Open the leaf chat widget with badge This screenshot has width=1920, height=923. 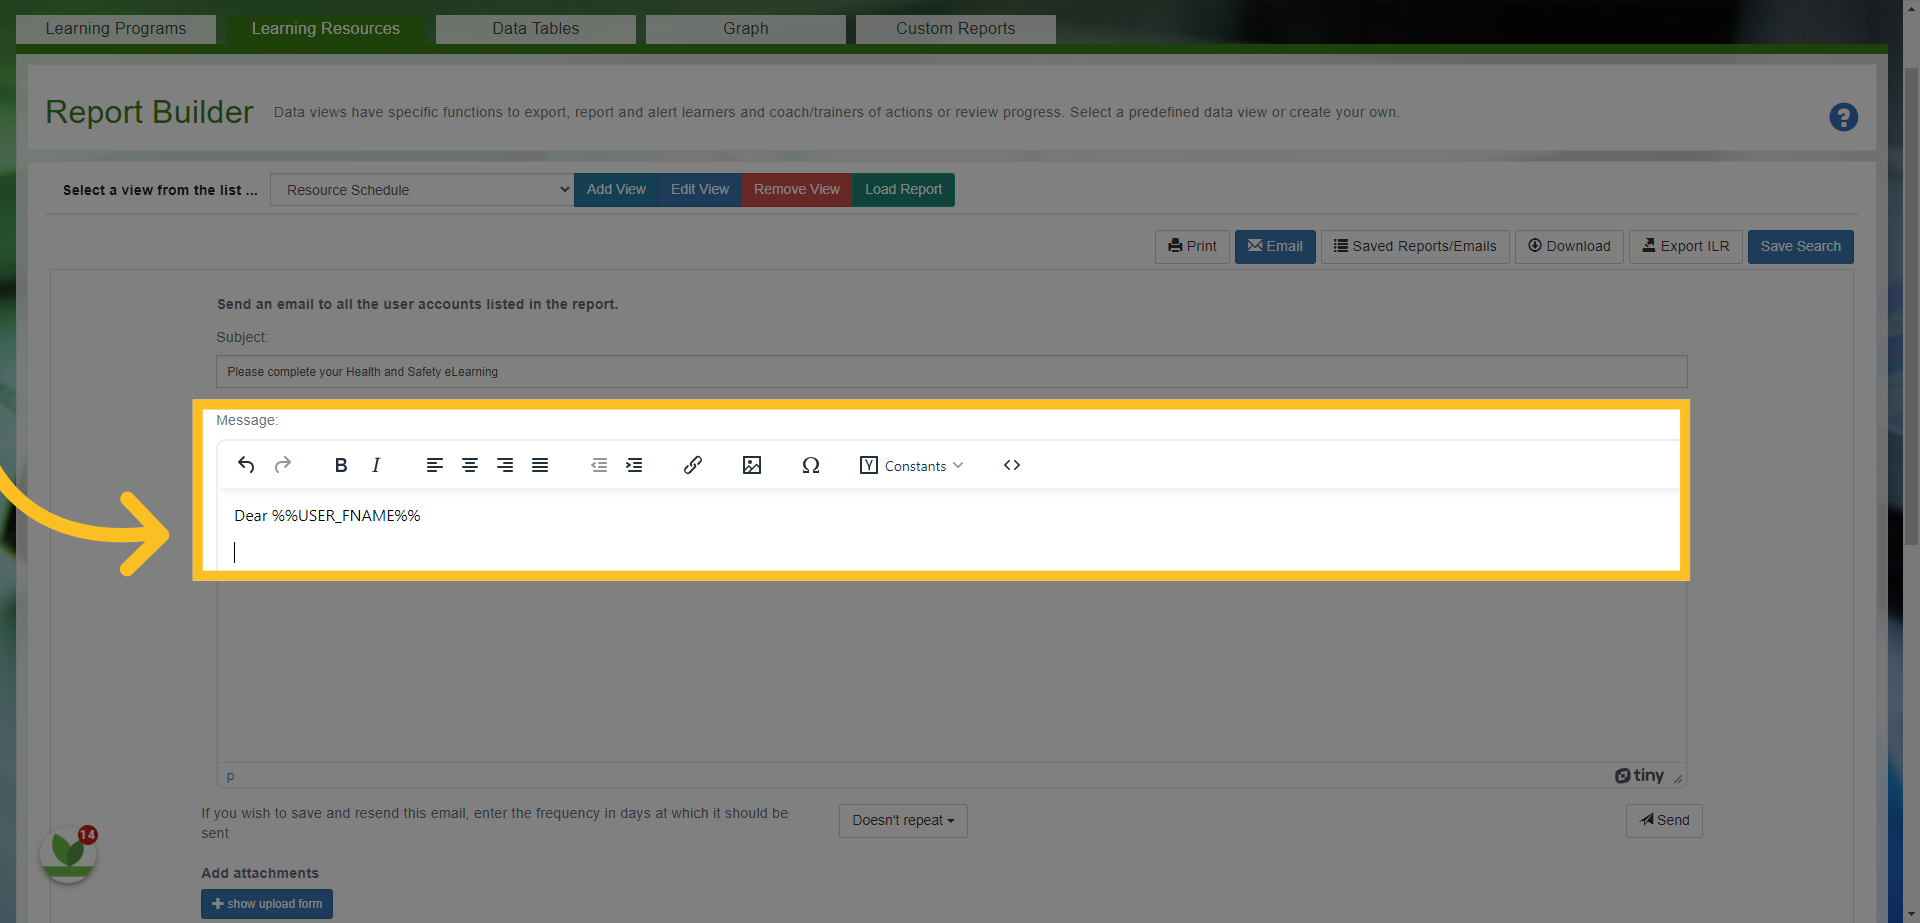pos(68,853)
